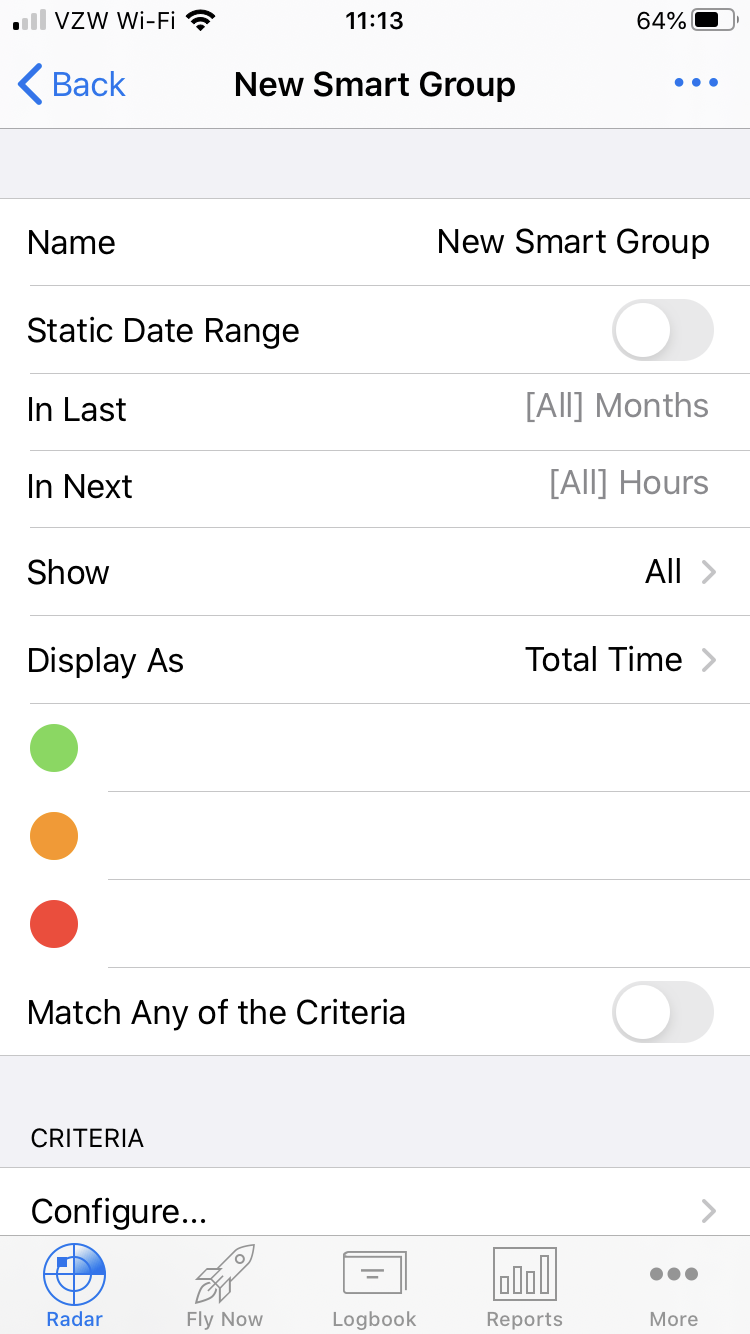Viewport: 750px width, 1334px height.
Task: Tap the Fly Now rocket icon
Action: 225,1274
